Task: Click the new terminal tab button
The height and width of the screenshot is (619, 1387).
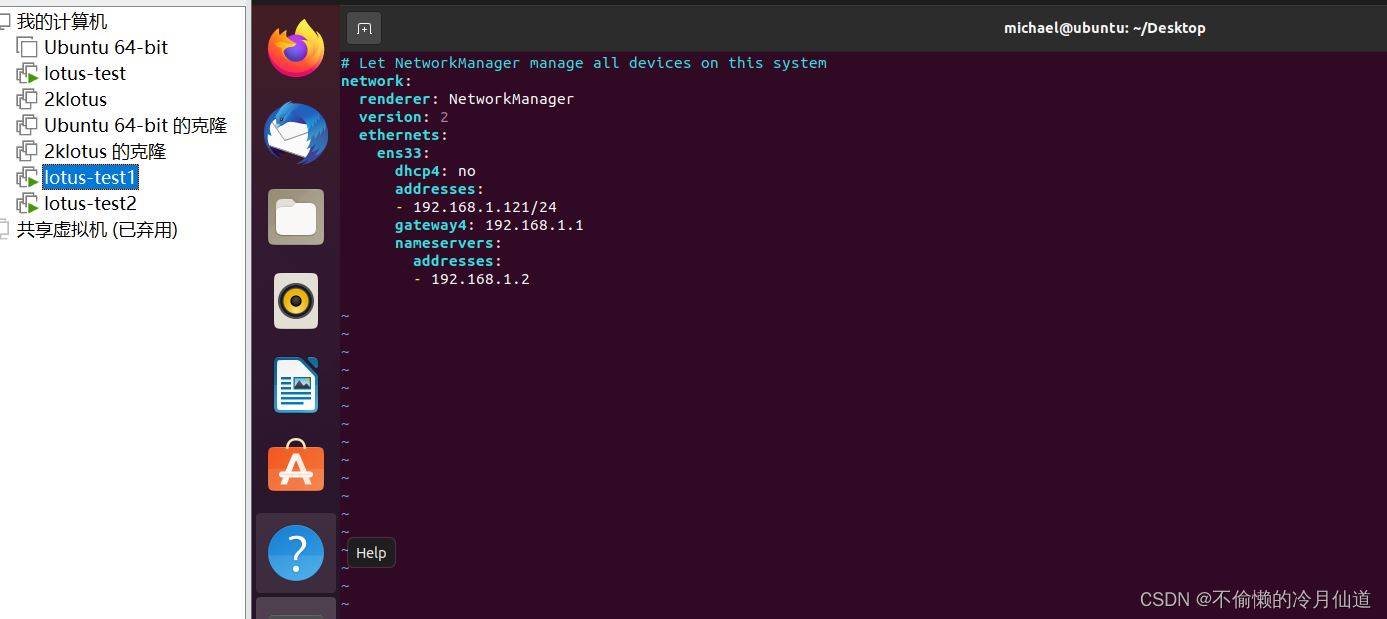Action: tap(364, 28)
